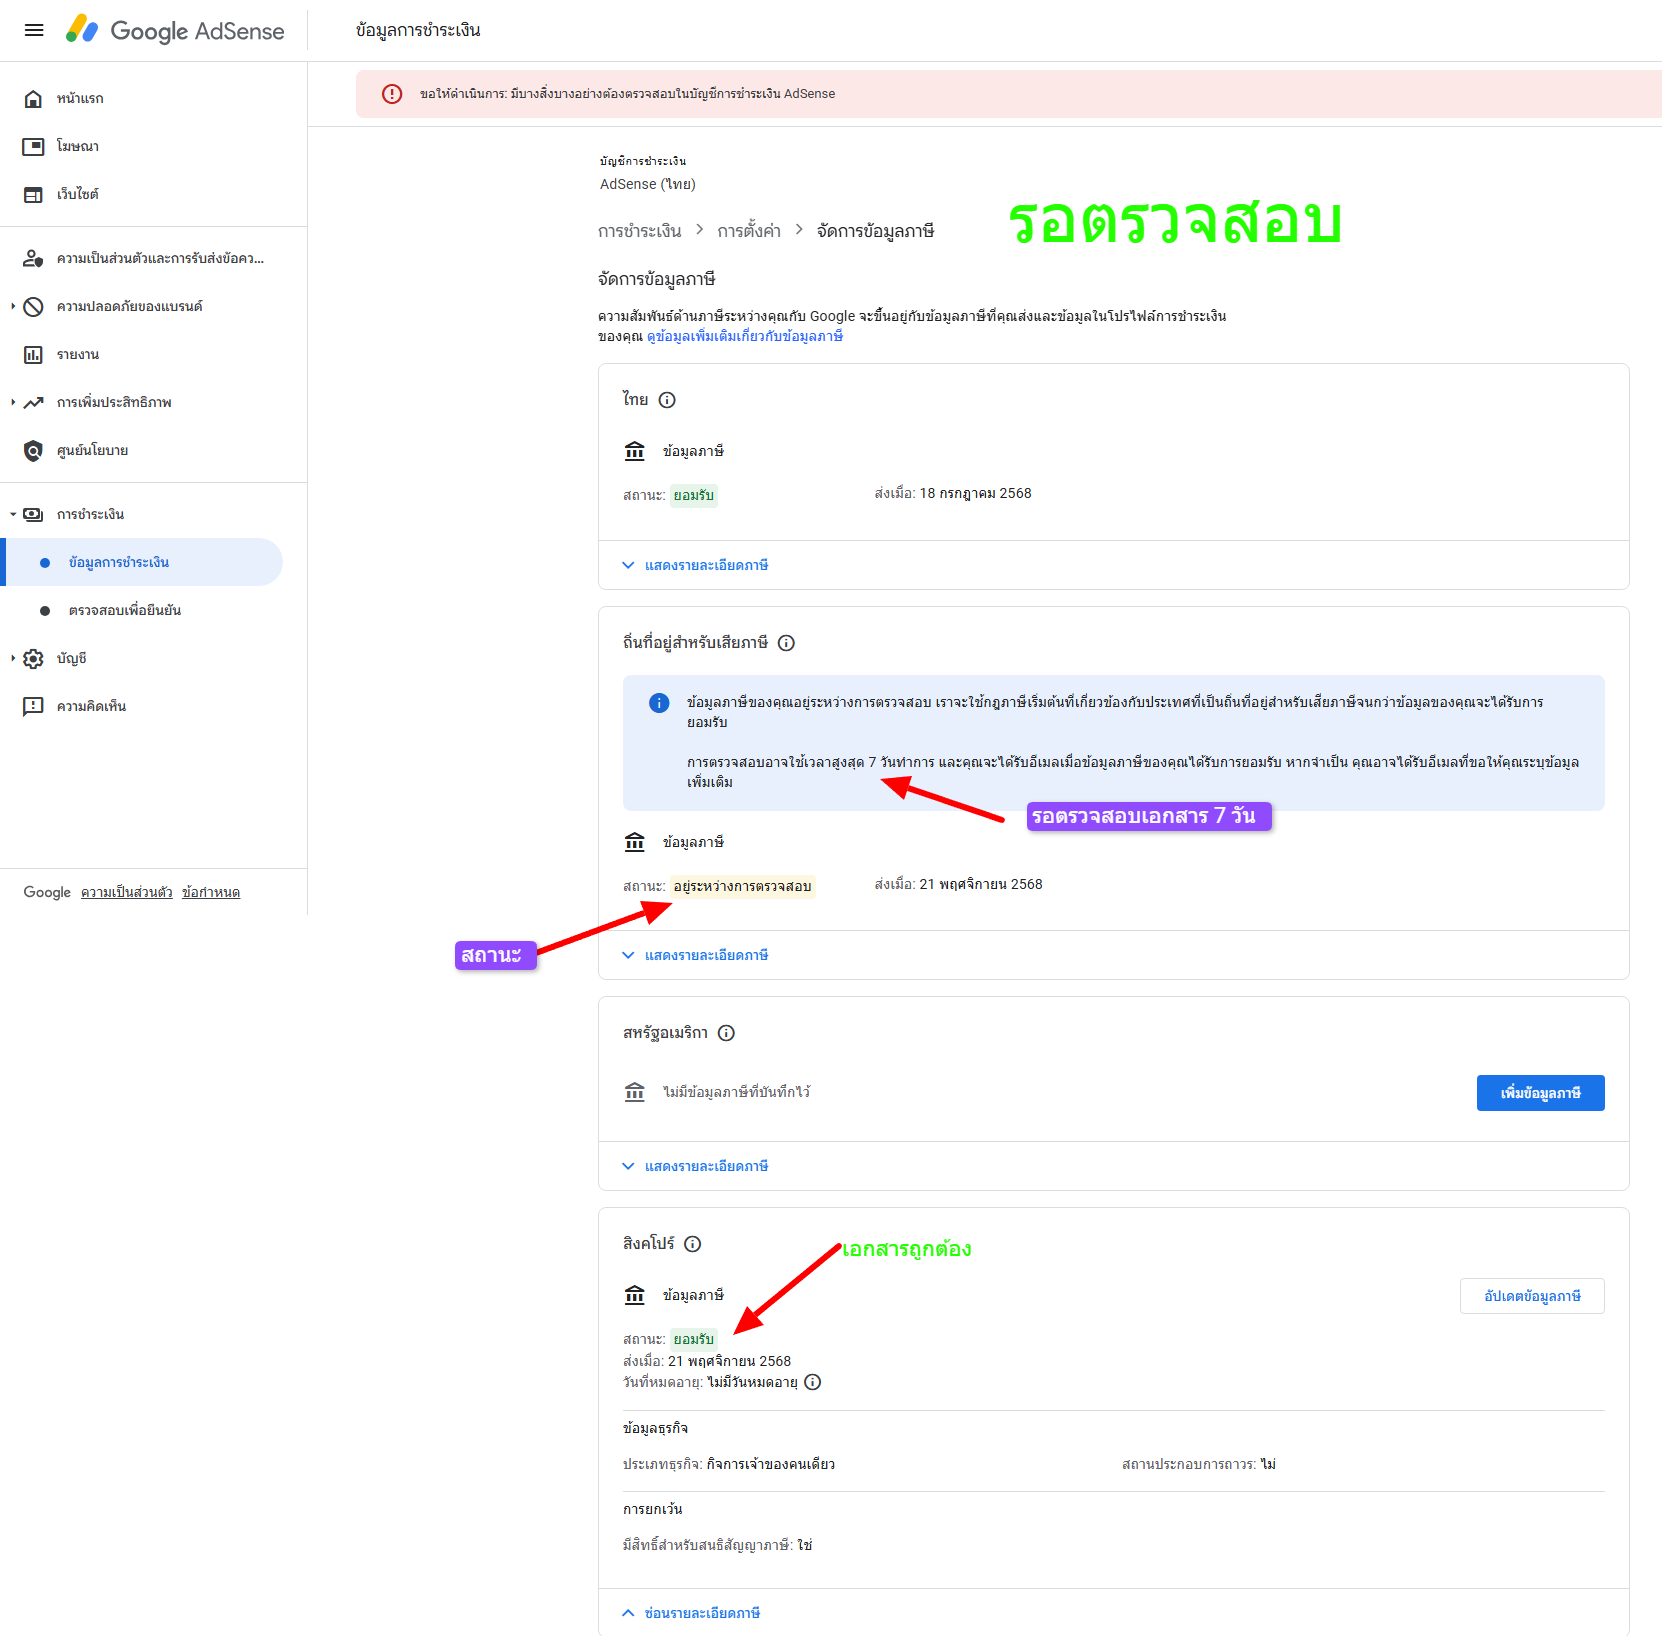Open the hamburger navigation menu

(x=34, y=30)
